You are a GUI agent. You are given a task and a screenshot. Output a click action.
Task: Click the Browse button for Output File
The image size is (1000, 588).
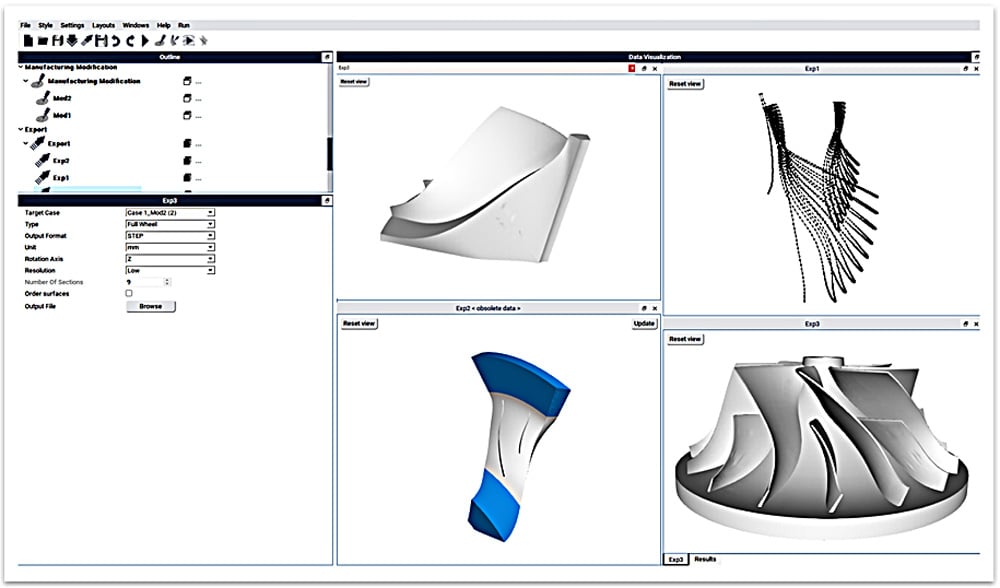pos(151,307)
